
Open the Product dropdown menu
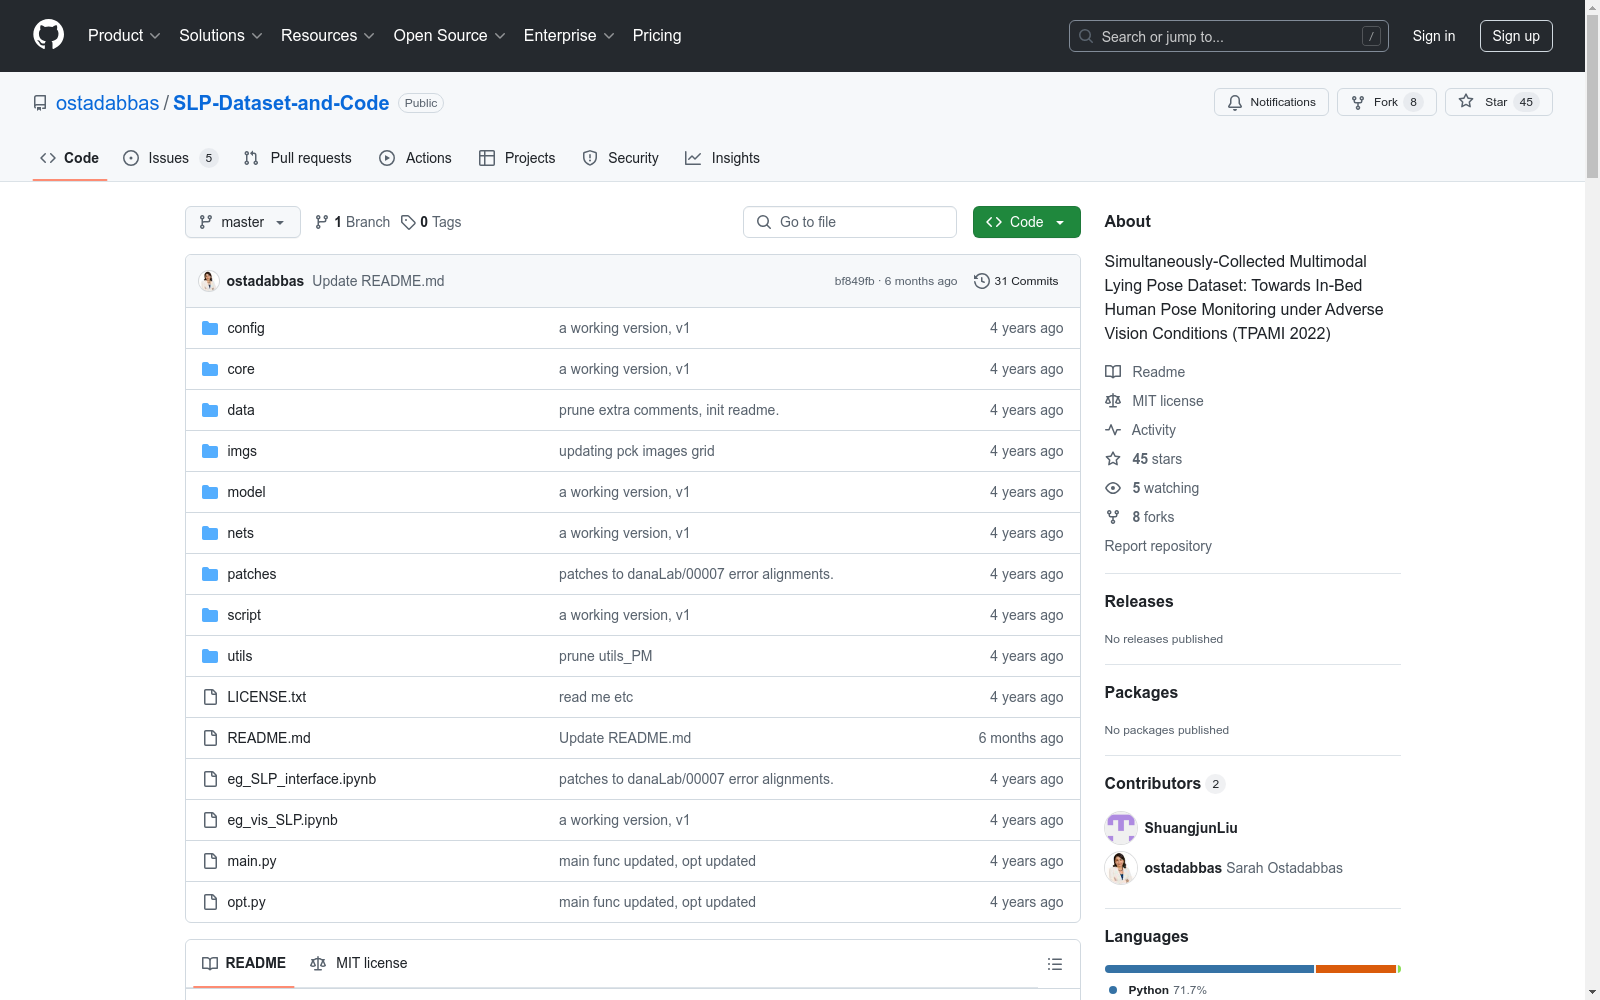click(124, 36)
